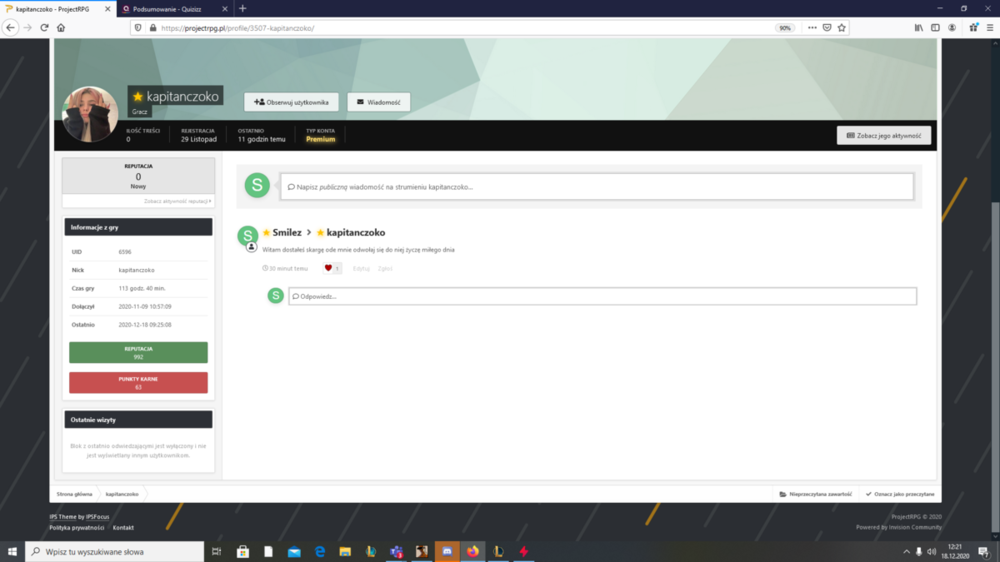
Task: Open Nieprzeczytana zawartość link
Action: click(x=816, y=494)
